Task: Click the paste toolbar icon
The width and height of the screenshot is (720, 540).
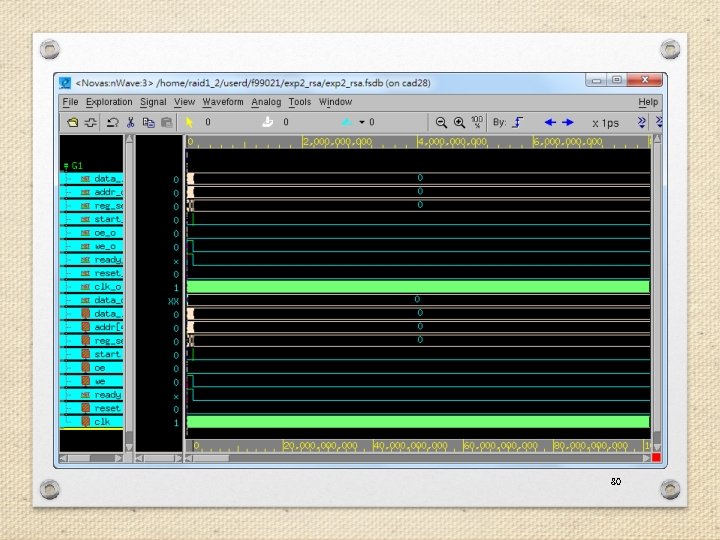Action: point(167,123)
